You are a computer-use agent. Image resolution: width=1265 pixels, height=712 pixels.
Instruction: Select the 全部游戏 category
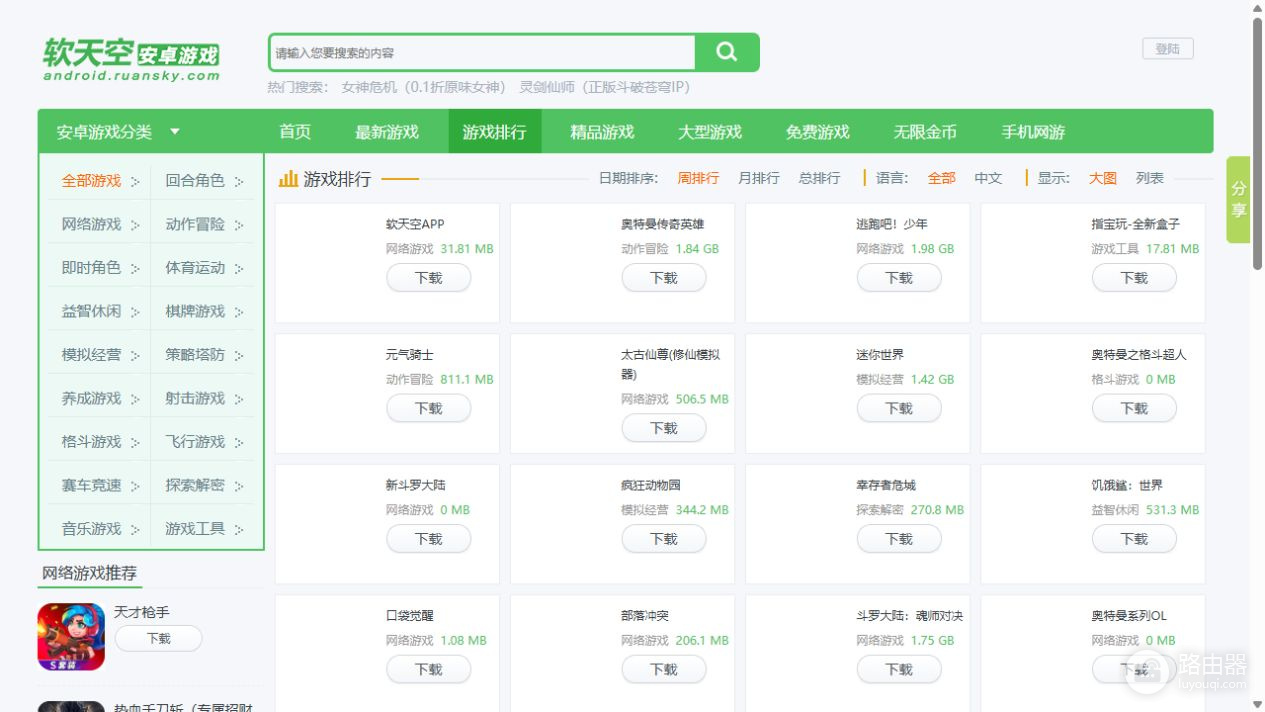click(x=92, y=181)
